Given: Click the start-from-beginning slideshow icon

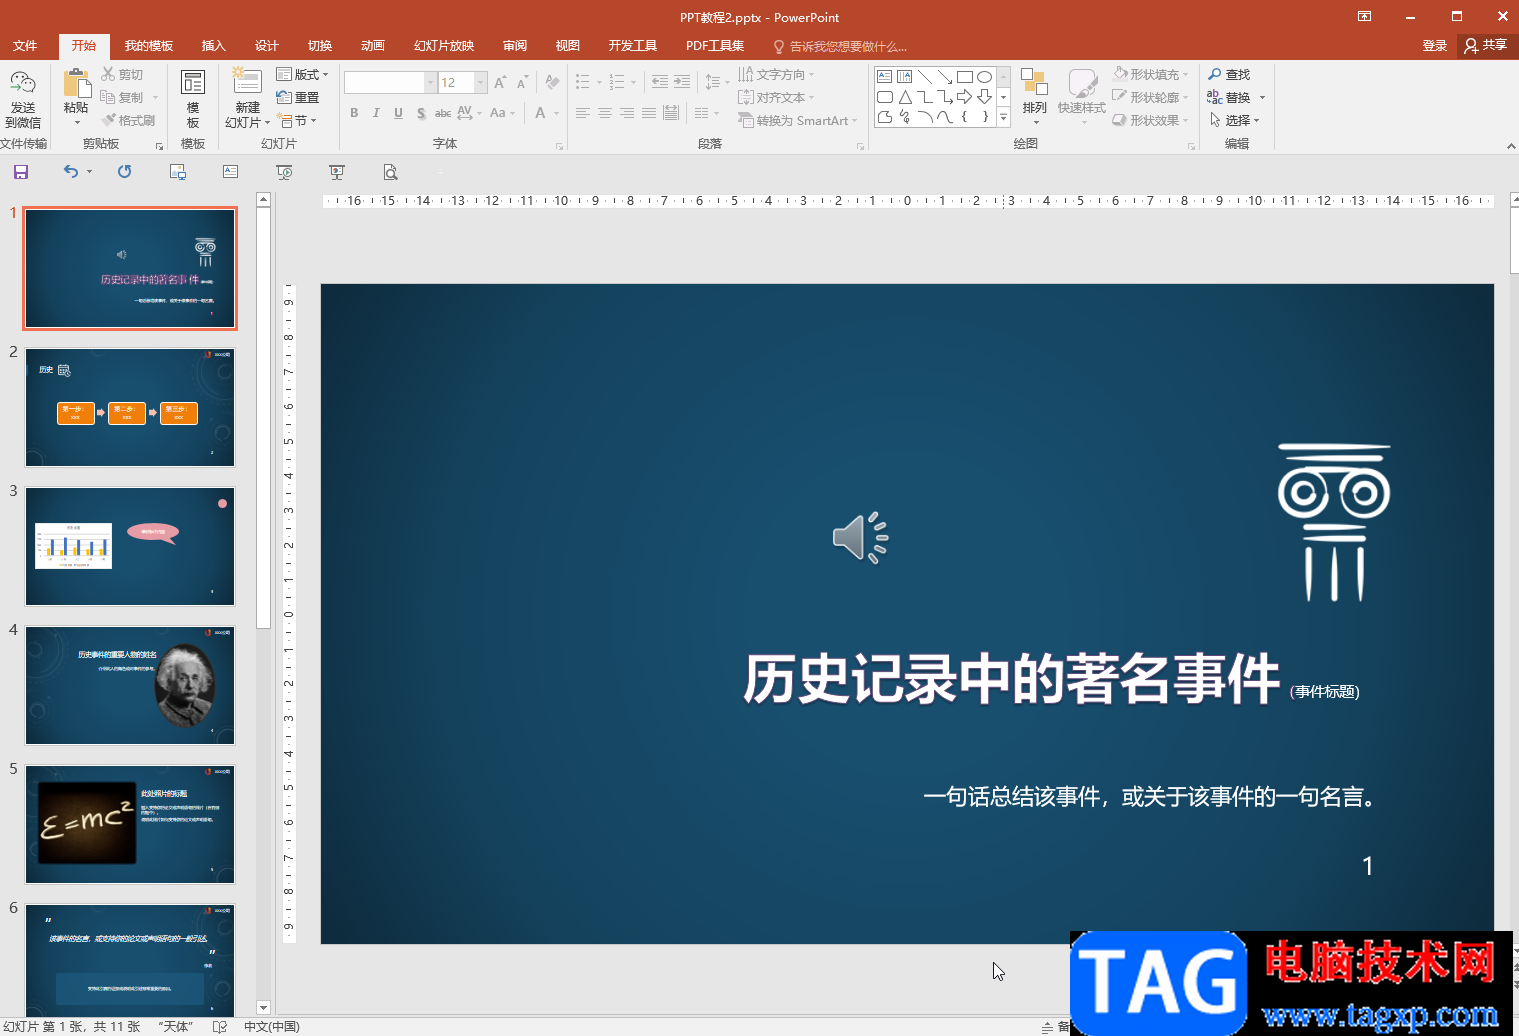Looking at the screenshot, I should pos(284,172).
